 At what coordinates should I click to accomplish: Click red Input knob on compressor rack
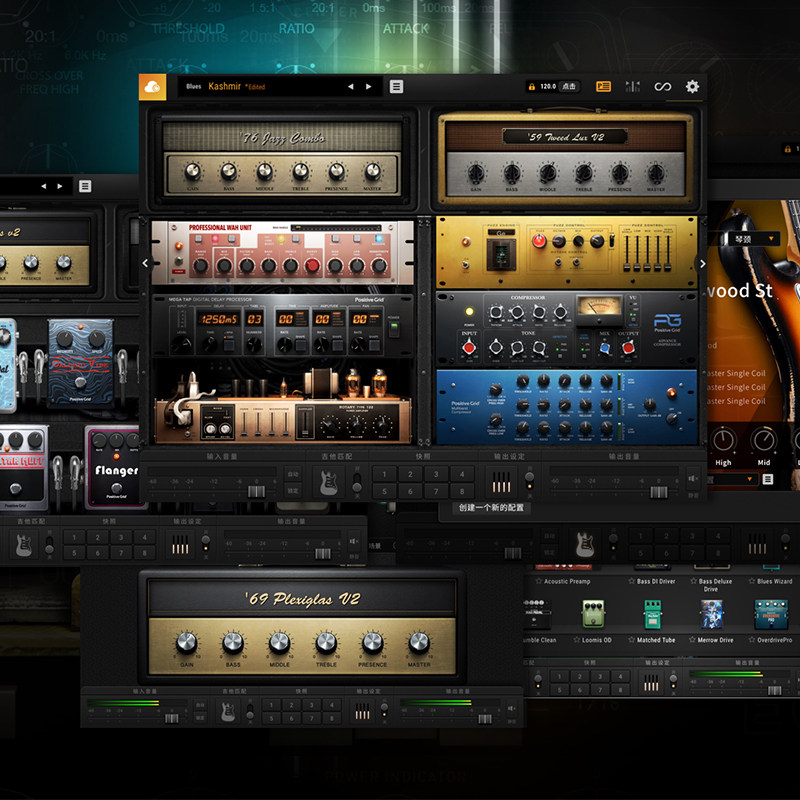[x=468, y=348]
